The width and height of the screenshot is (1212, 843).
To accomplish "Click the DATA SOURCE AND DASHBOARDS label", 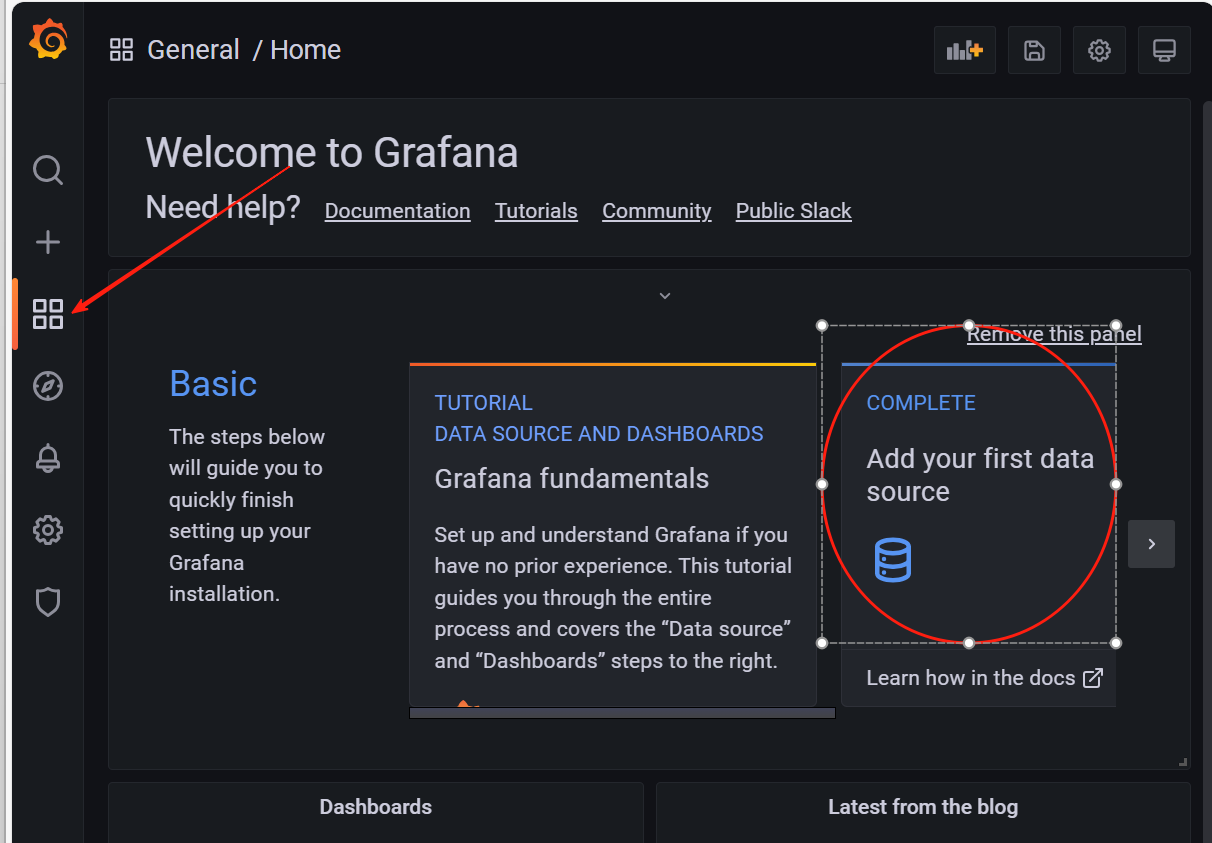I will 599,434.
